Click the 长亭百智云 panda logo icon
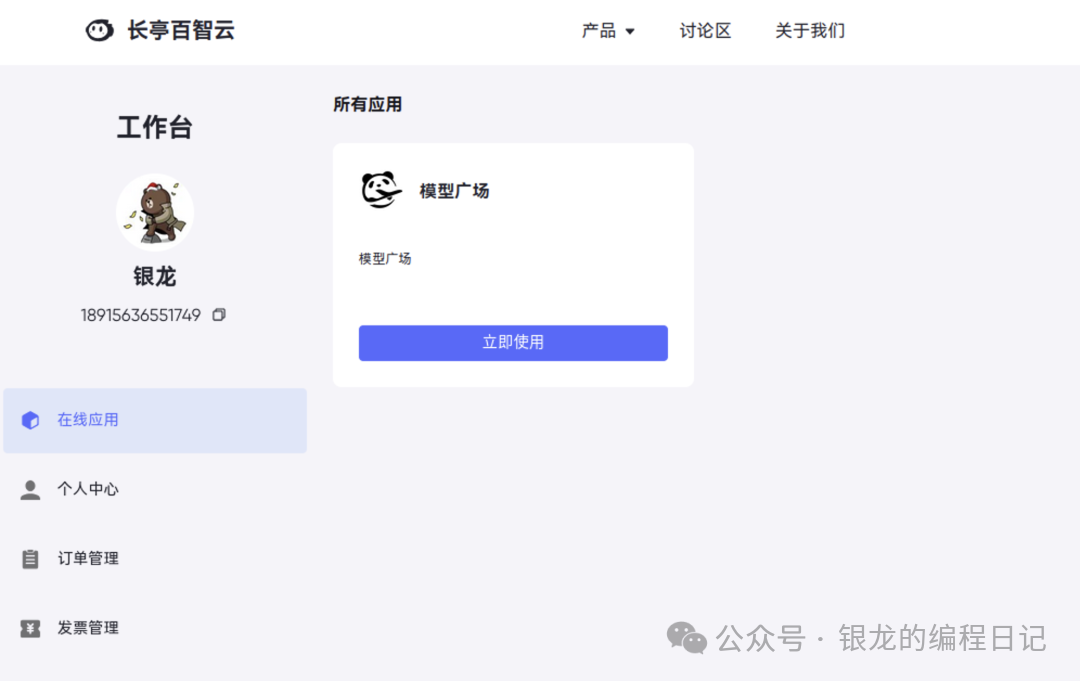 99,30
